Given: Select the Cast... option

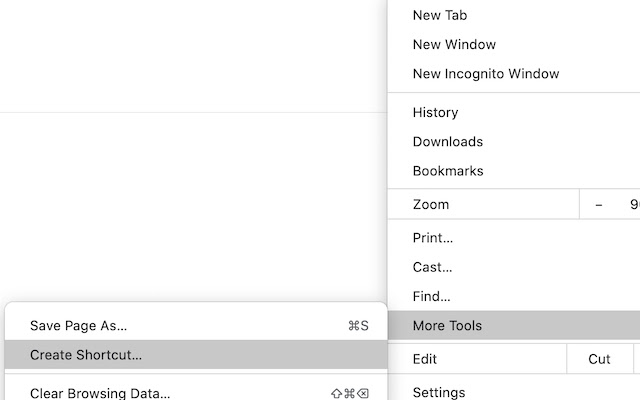Looking at the screenshot, I should click(432, 267).
